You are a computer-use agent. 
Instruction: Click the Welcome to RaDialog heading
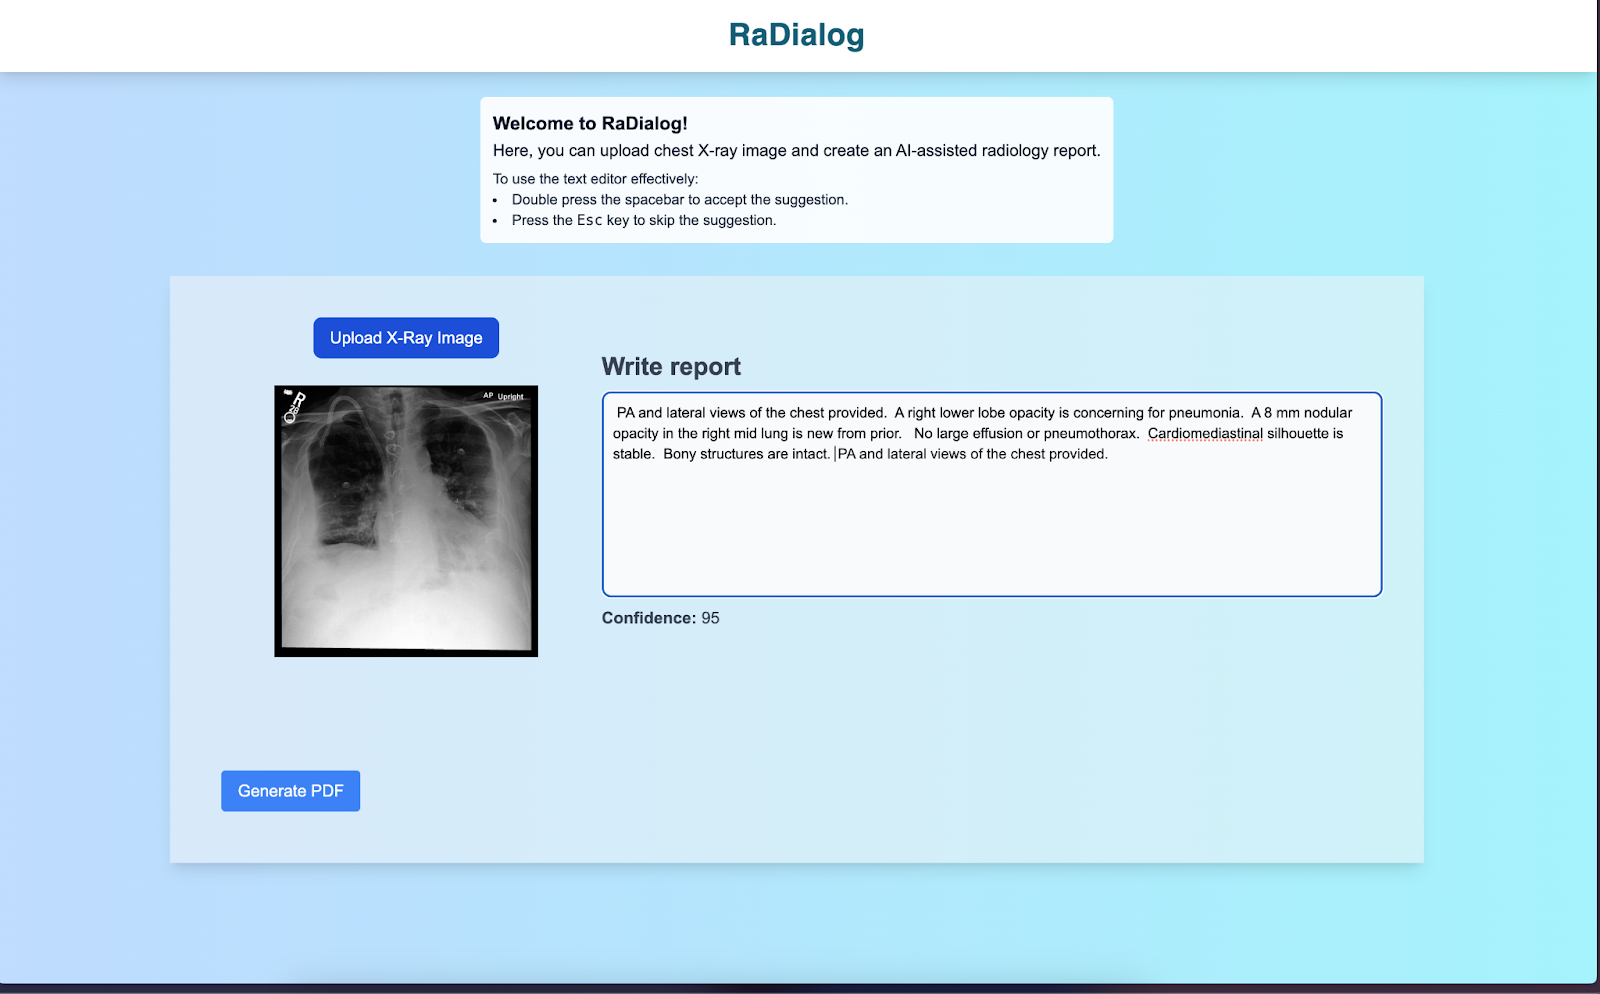(591, 123)
